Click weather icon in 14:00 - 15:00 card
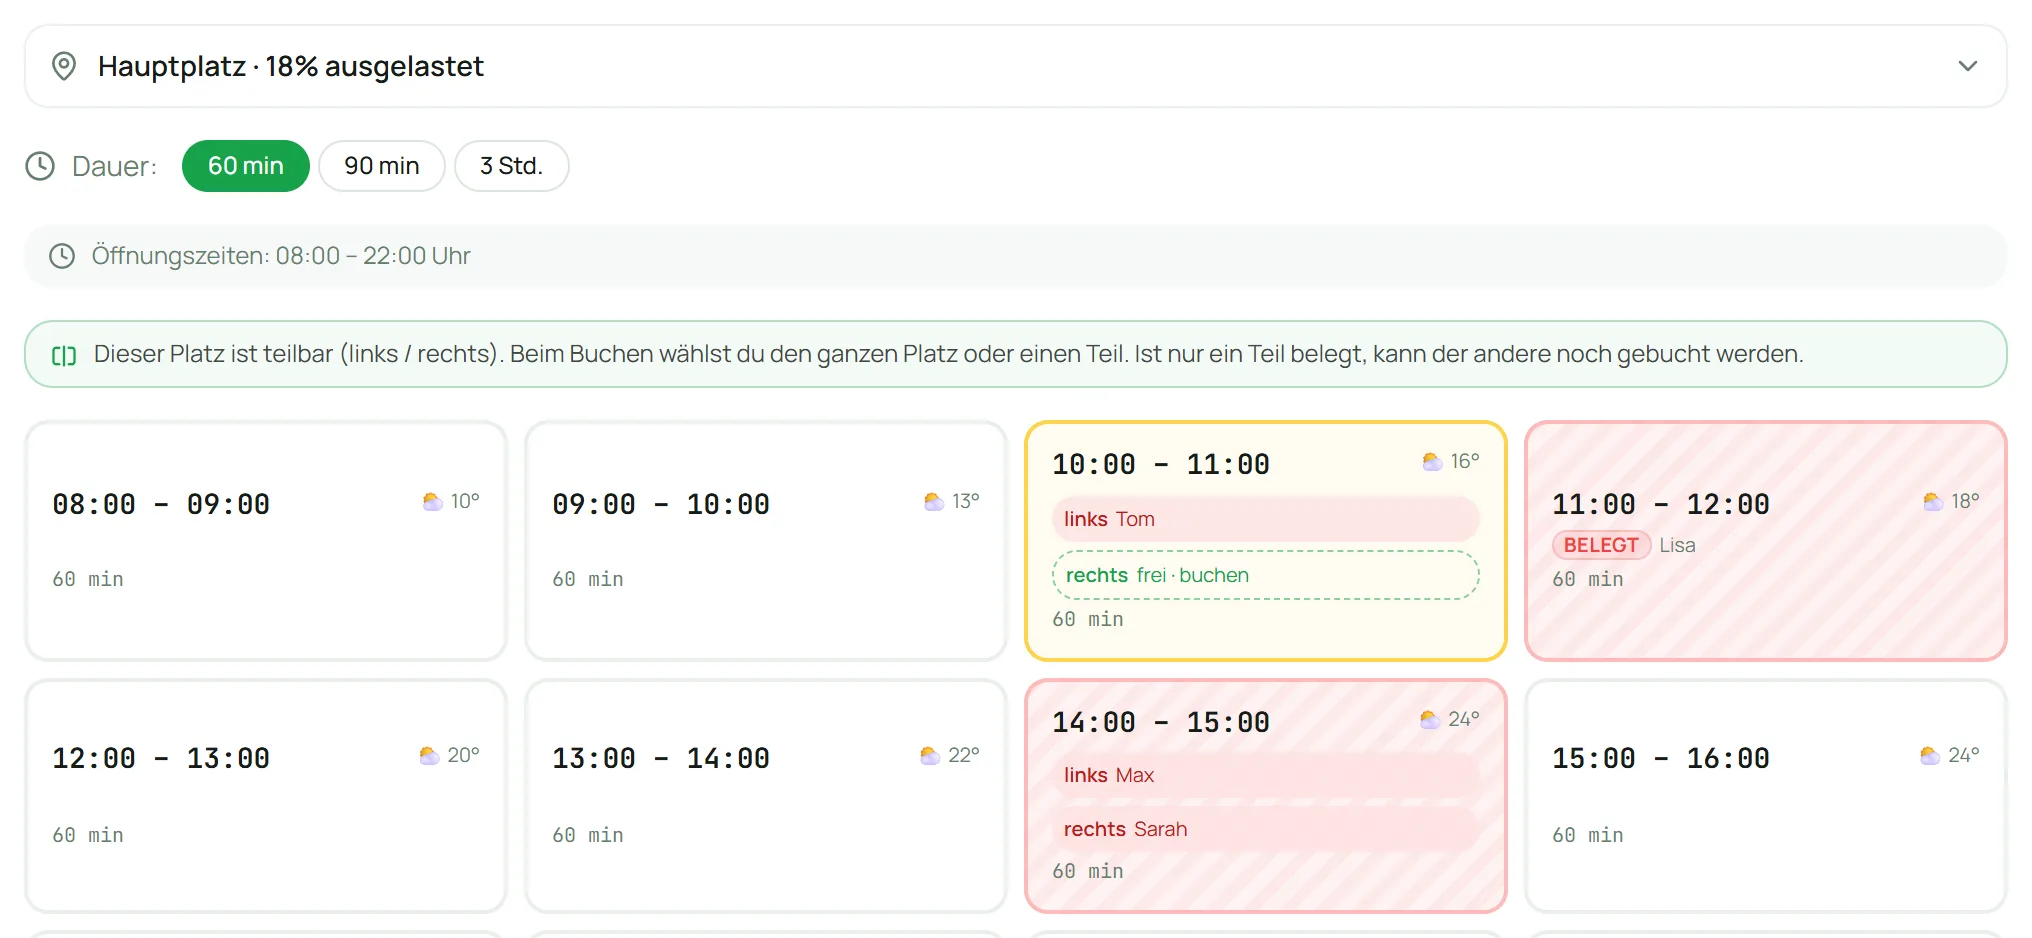This screenshot has width=2032, height=938. (1430, 719)
